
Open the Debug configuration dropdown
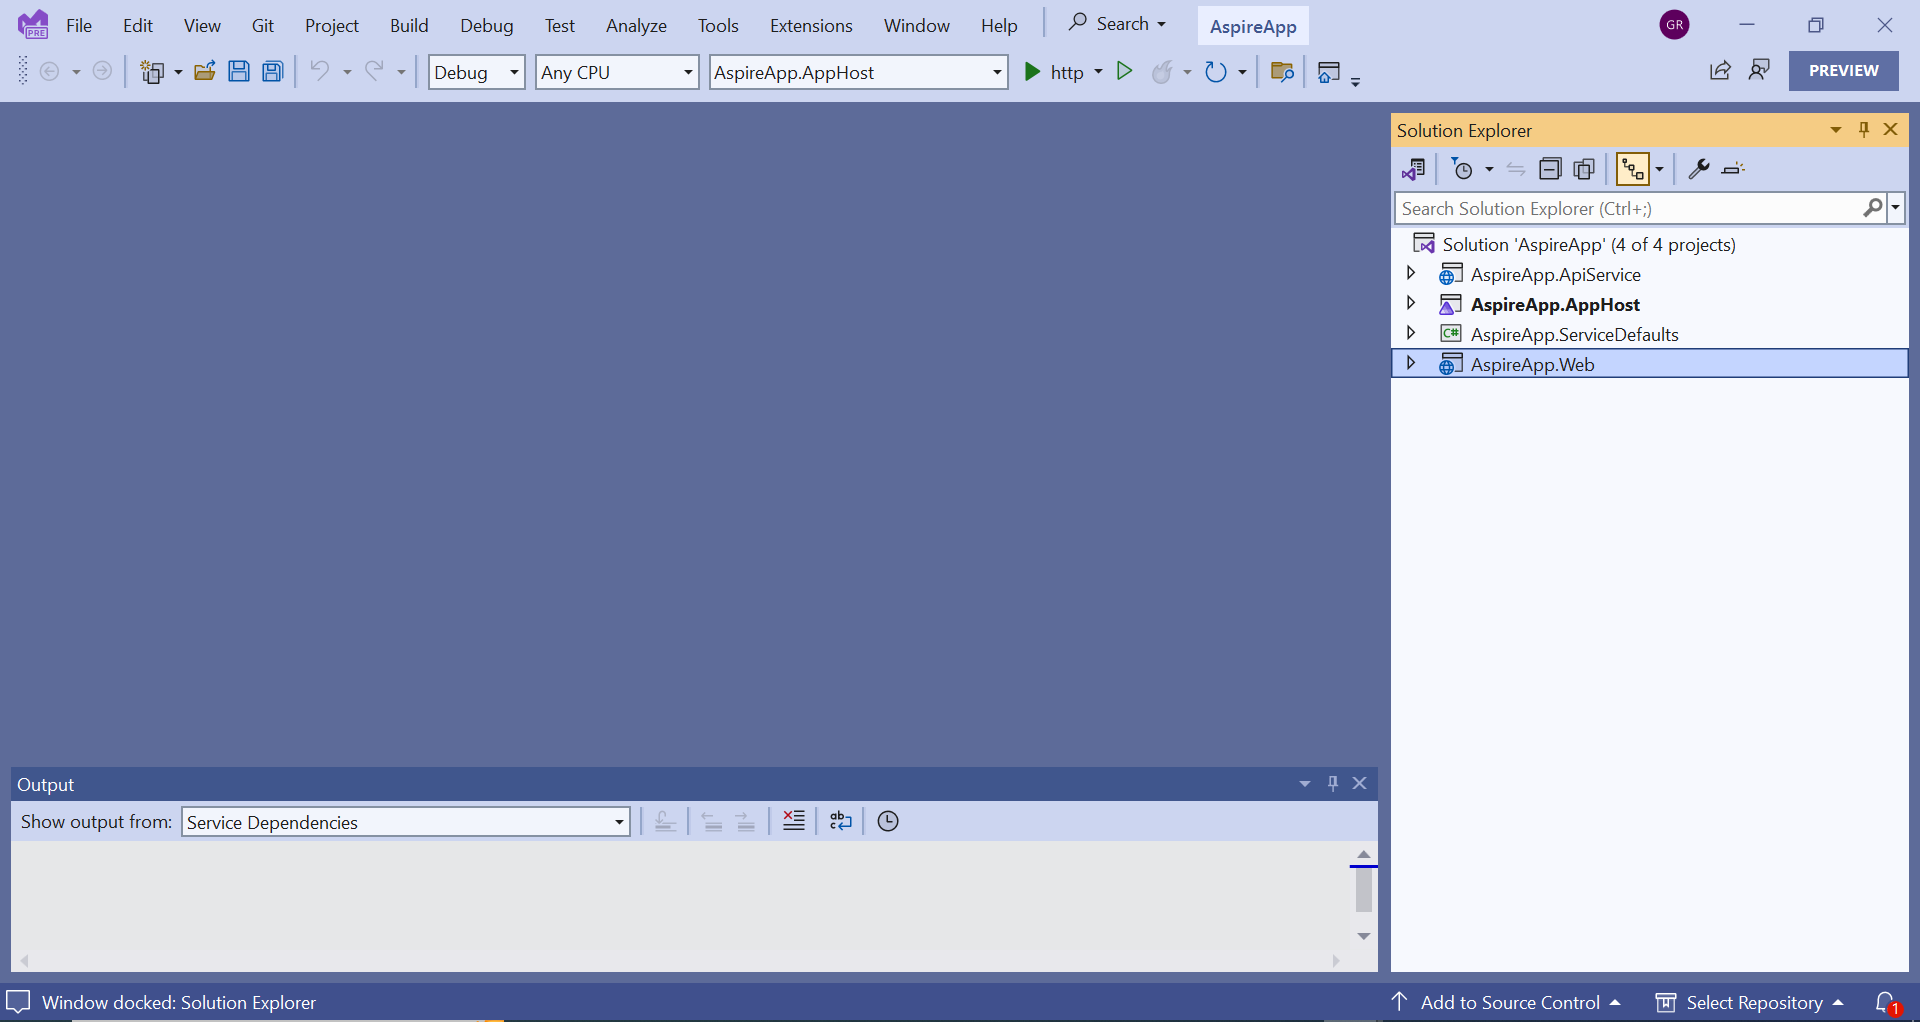[476, 72]
